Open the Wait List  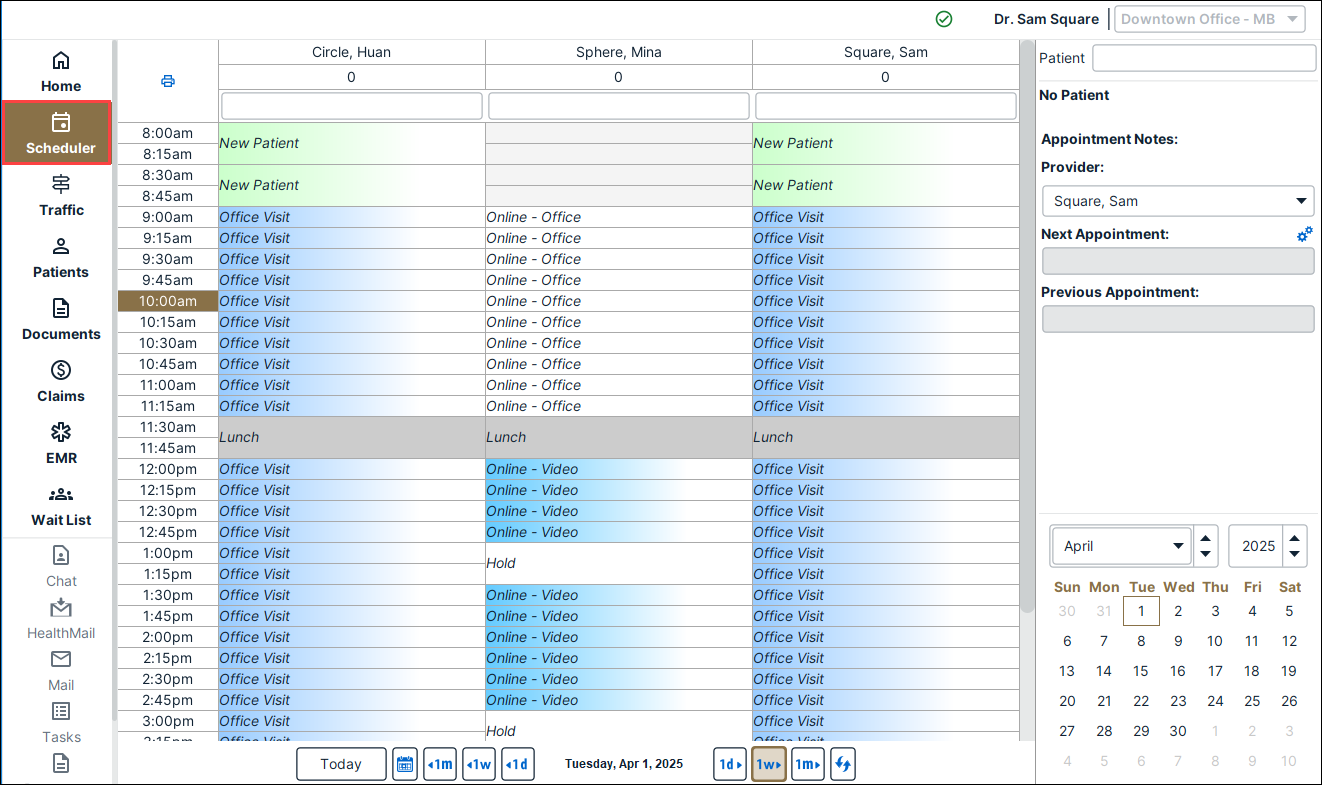click(60, 506)
